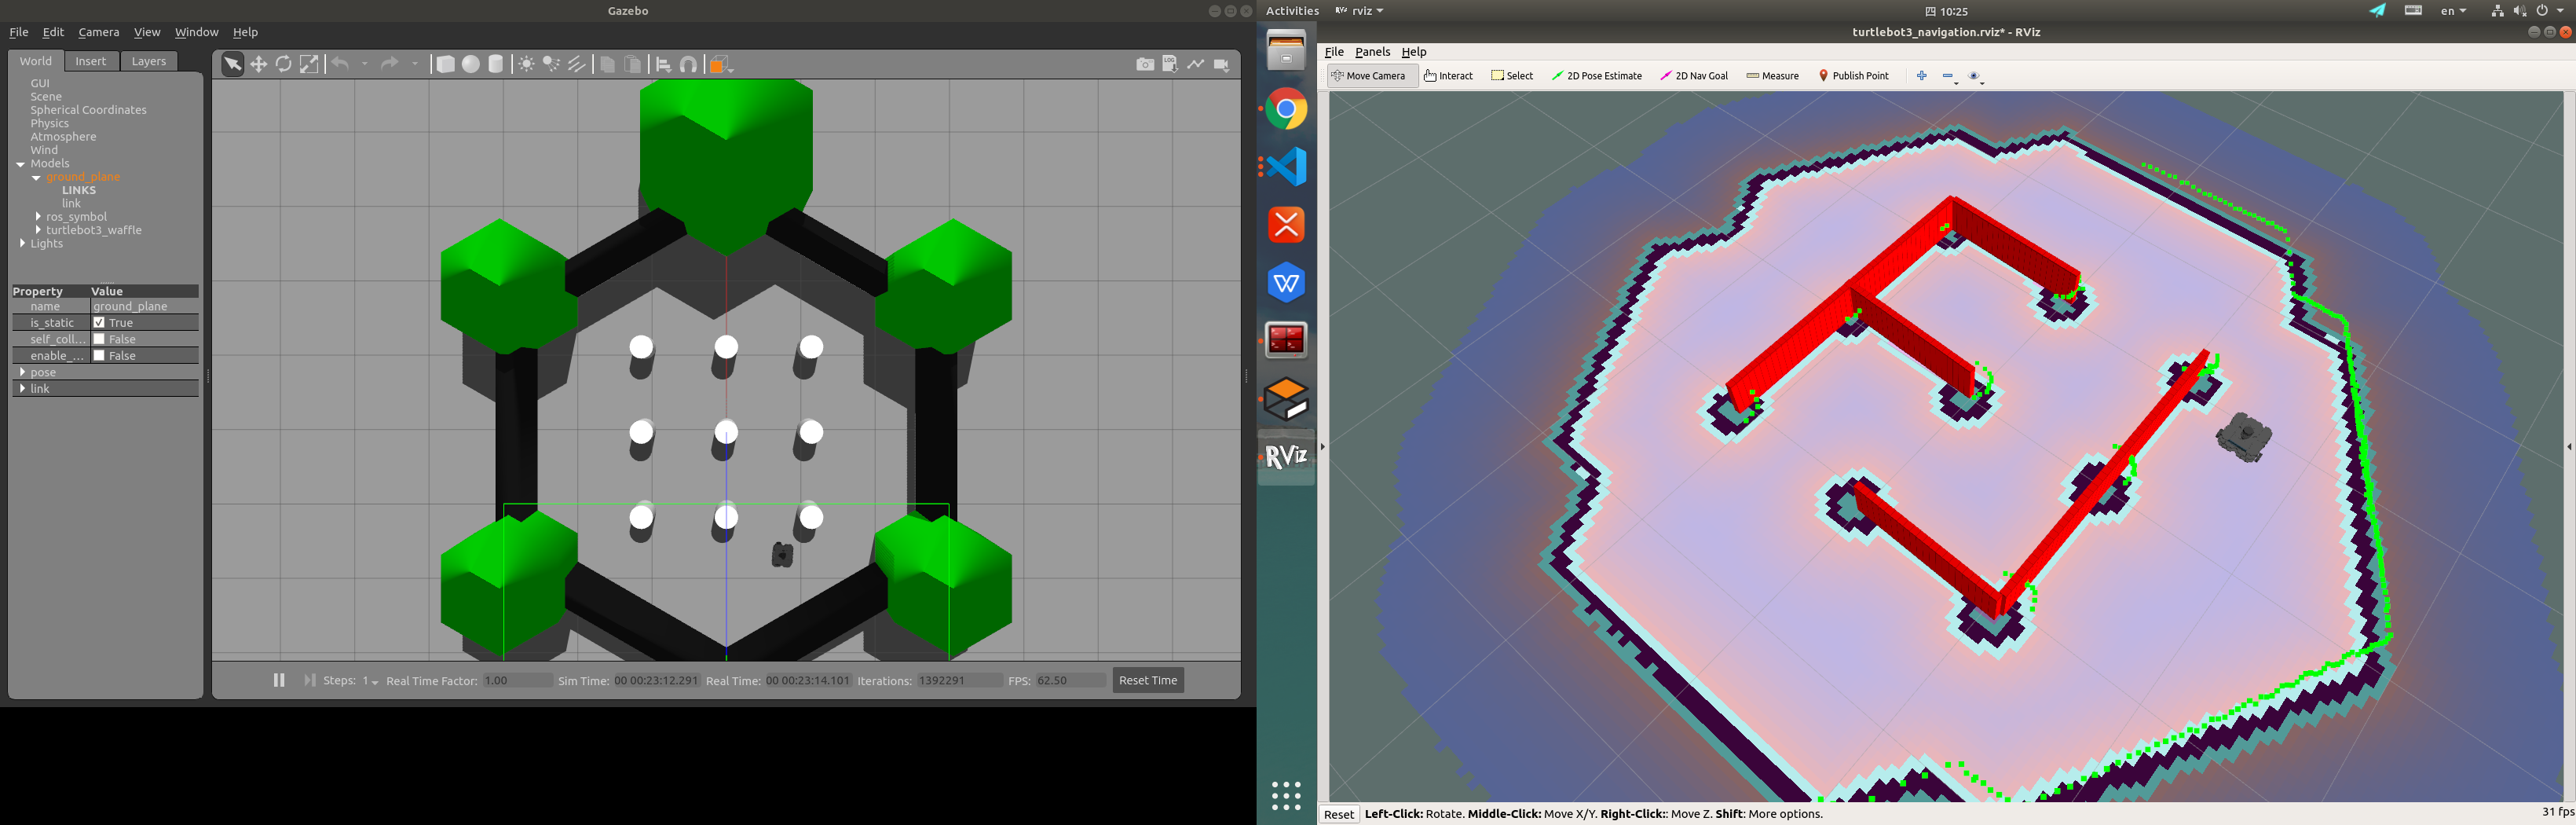2576x825 pixels.
Task: Open the plot window icon in Gazebo
Action: click(x=1196, y=64)
